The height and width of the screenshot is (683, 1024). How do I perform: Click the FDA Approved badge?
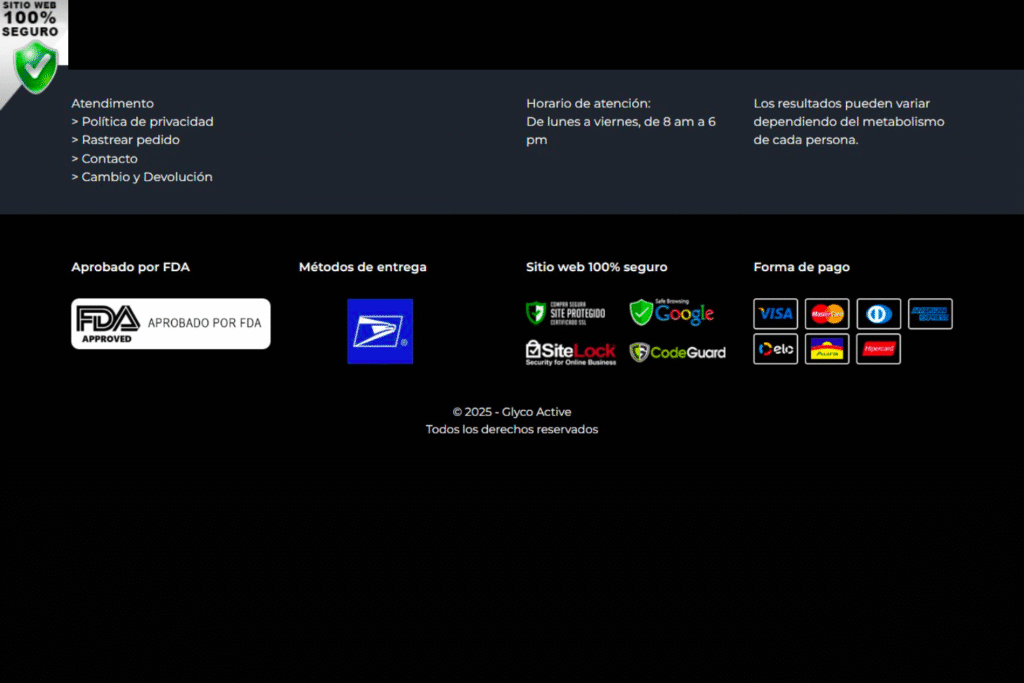170,324
